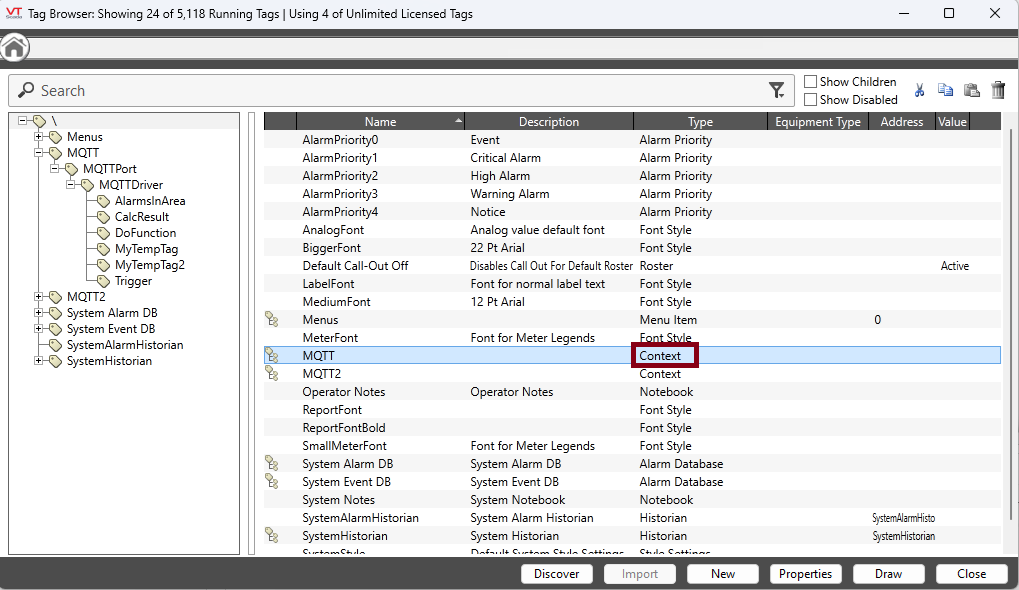Screen dimensions: 1019x590
Task: Open Properties for the selected tag
Action: pyautogui.click(x=805, y=574)
